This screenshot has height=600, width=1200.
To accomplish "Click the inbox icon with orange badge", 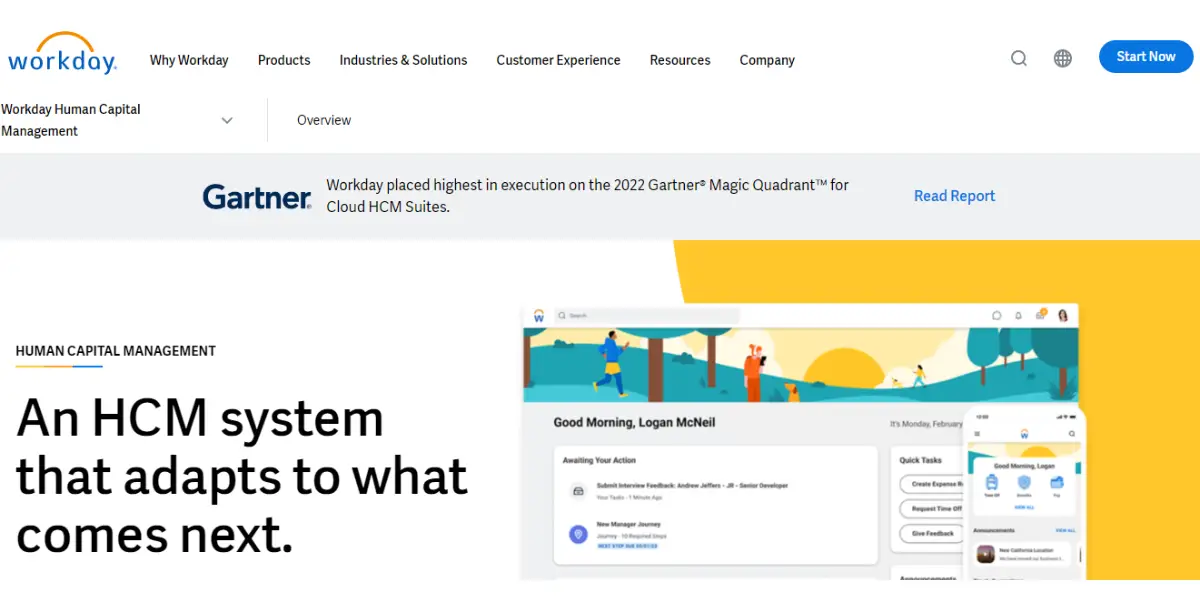I will pos(1041,314).
